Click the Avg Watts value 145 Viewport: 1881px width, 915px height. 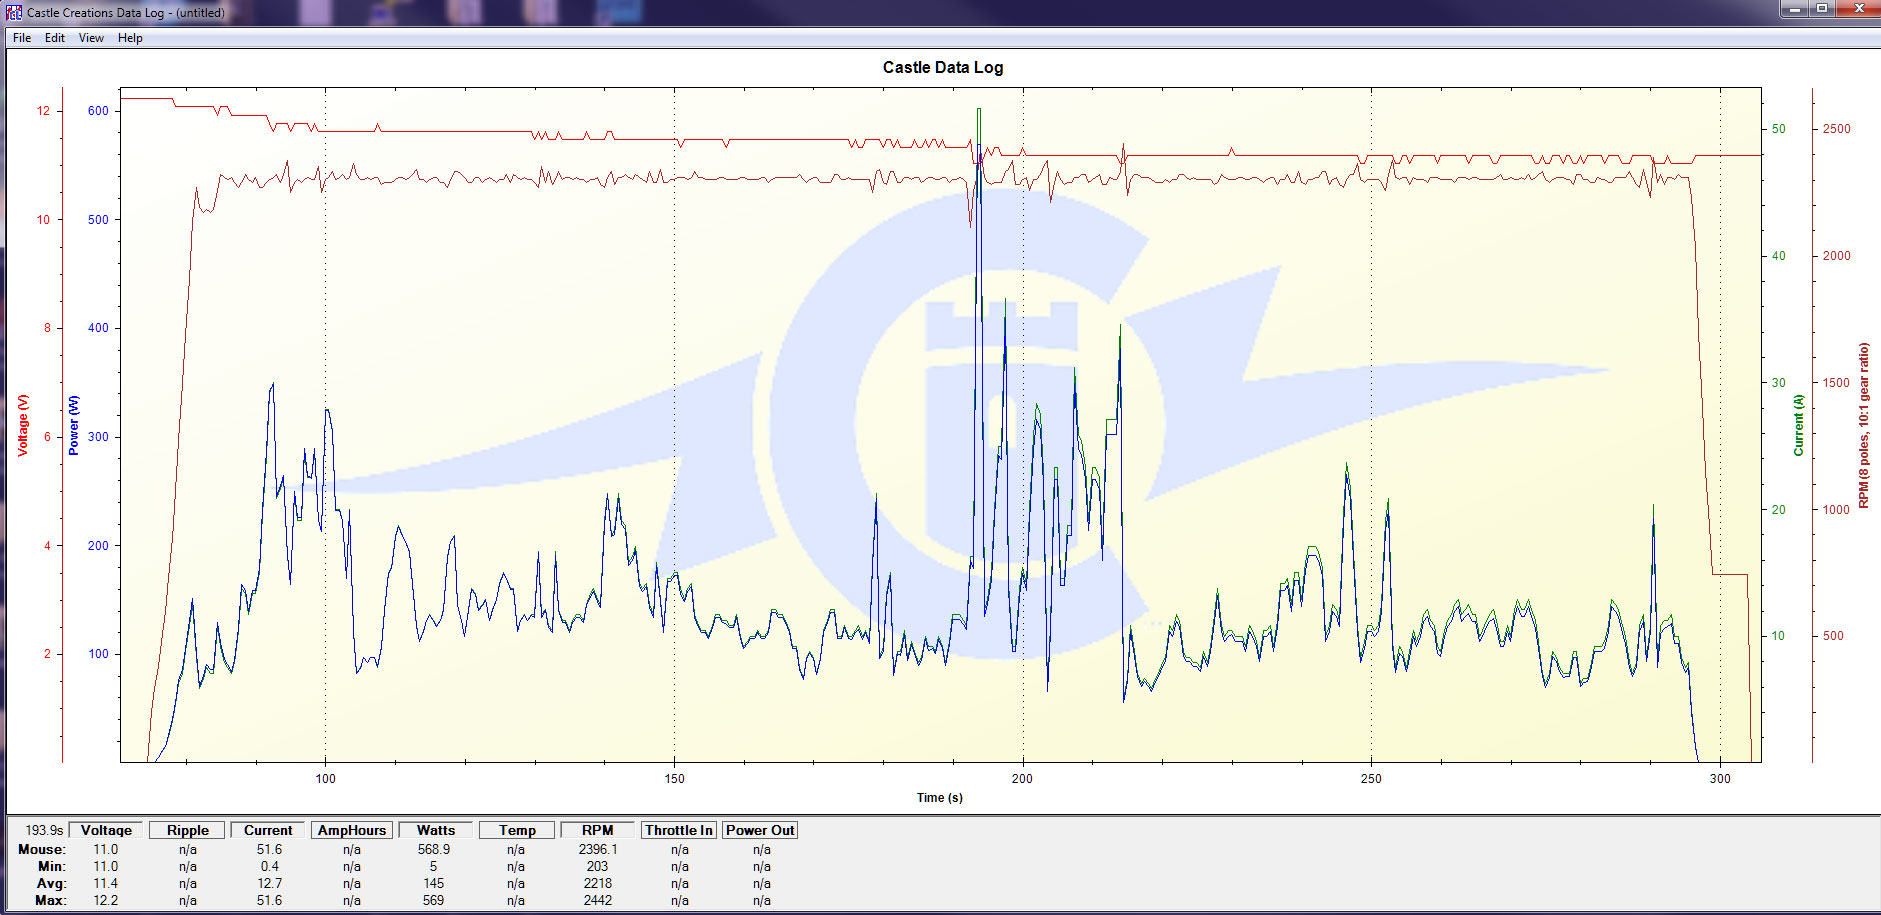[x=433, y=883]
